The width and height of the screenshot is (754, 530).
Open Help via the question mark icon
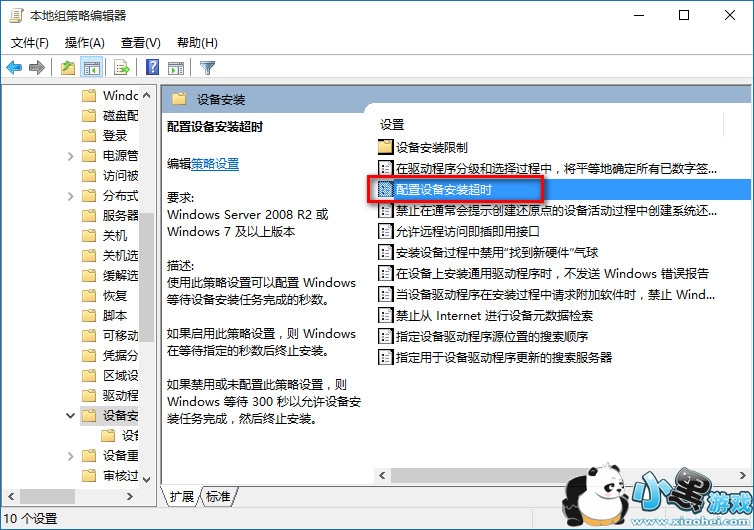(x=152, y=67)
